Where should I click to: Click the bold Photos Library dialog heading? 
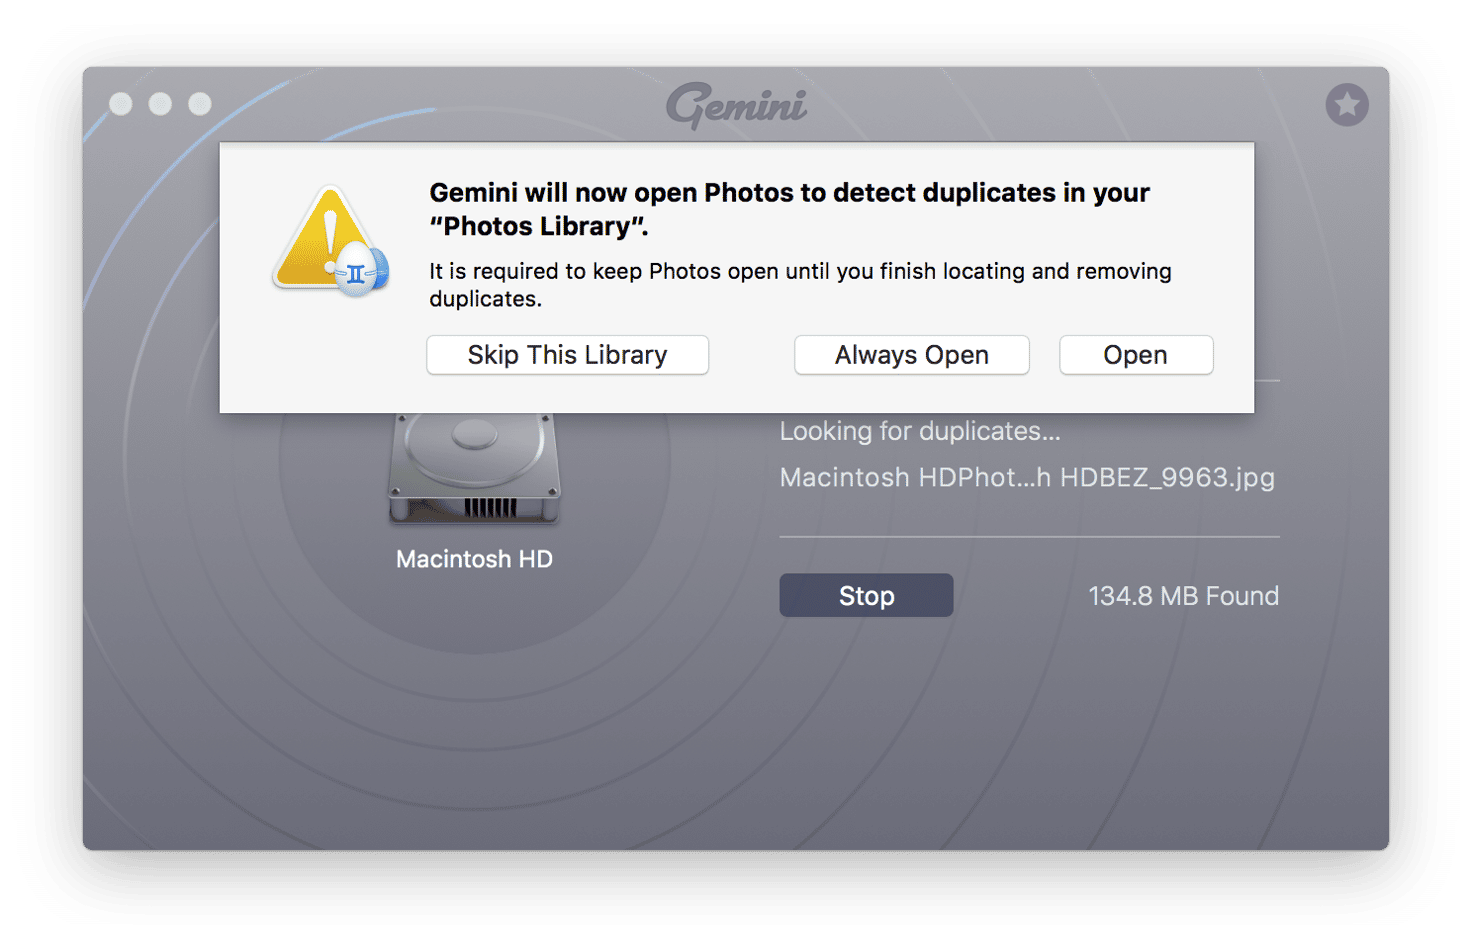point(789,209)
